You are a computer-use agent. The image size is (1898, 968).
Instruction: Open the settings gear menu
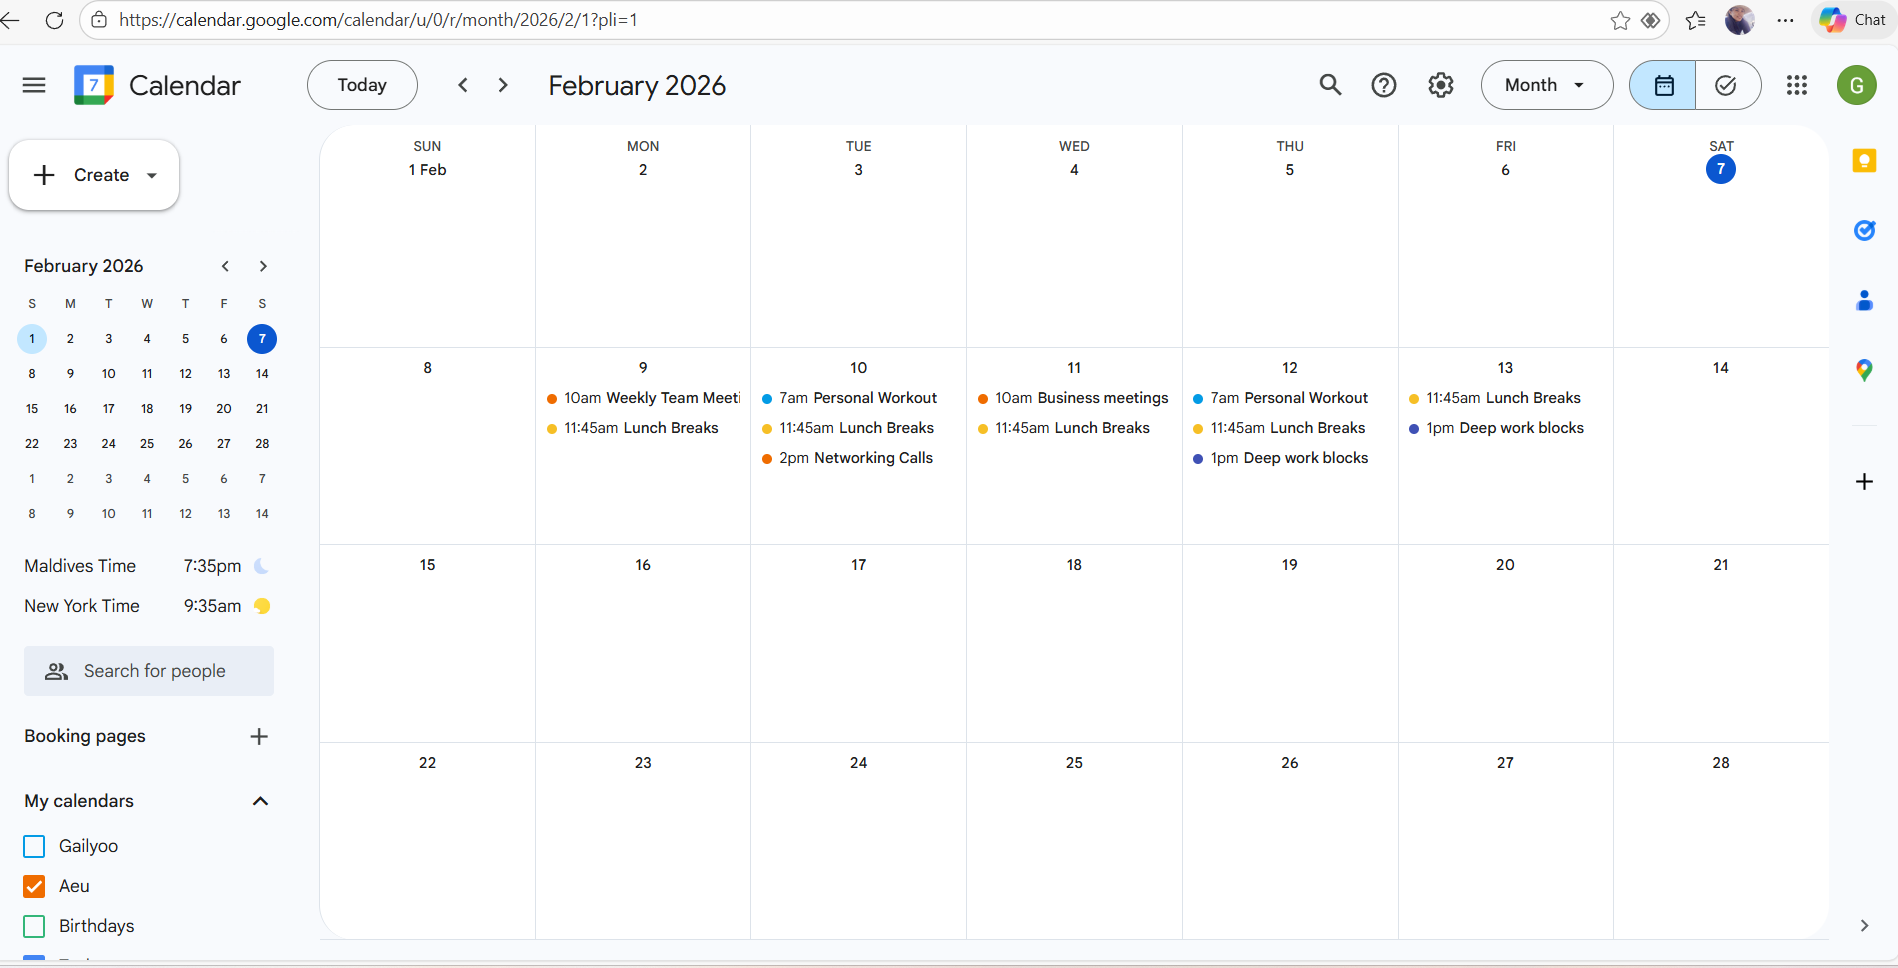pos(1441,85)
